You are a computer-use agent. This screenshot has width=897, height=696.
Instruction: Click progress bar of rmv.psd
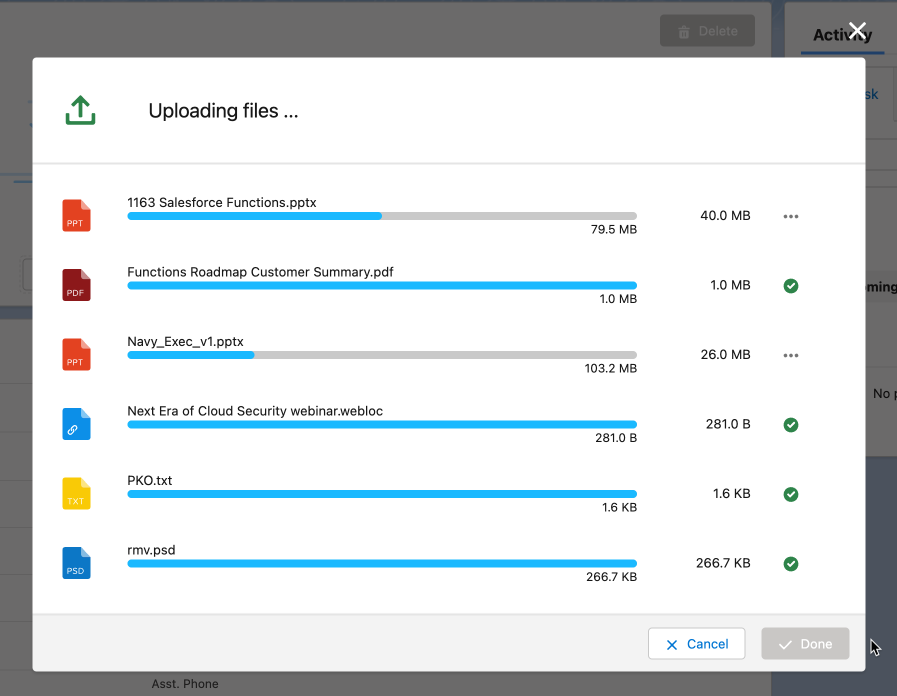click(382, 563)
